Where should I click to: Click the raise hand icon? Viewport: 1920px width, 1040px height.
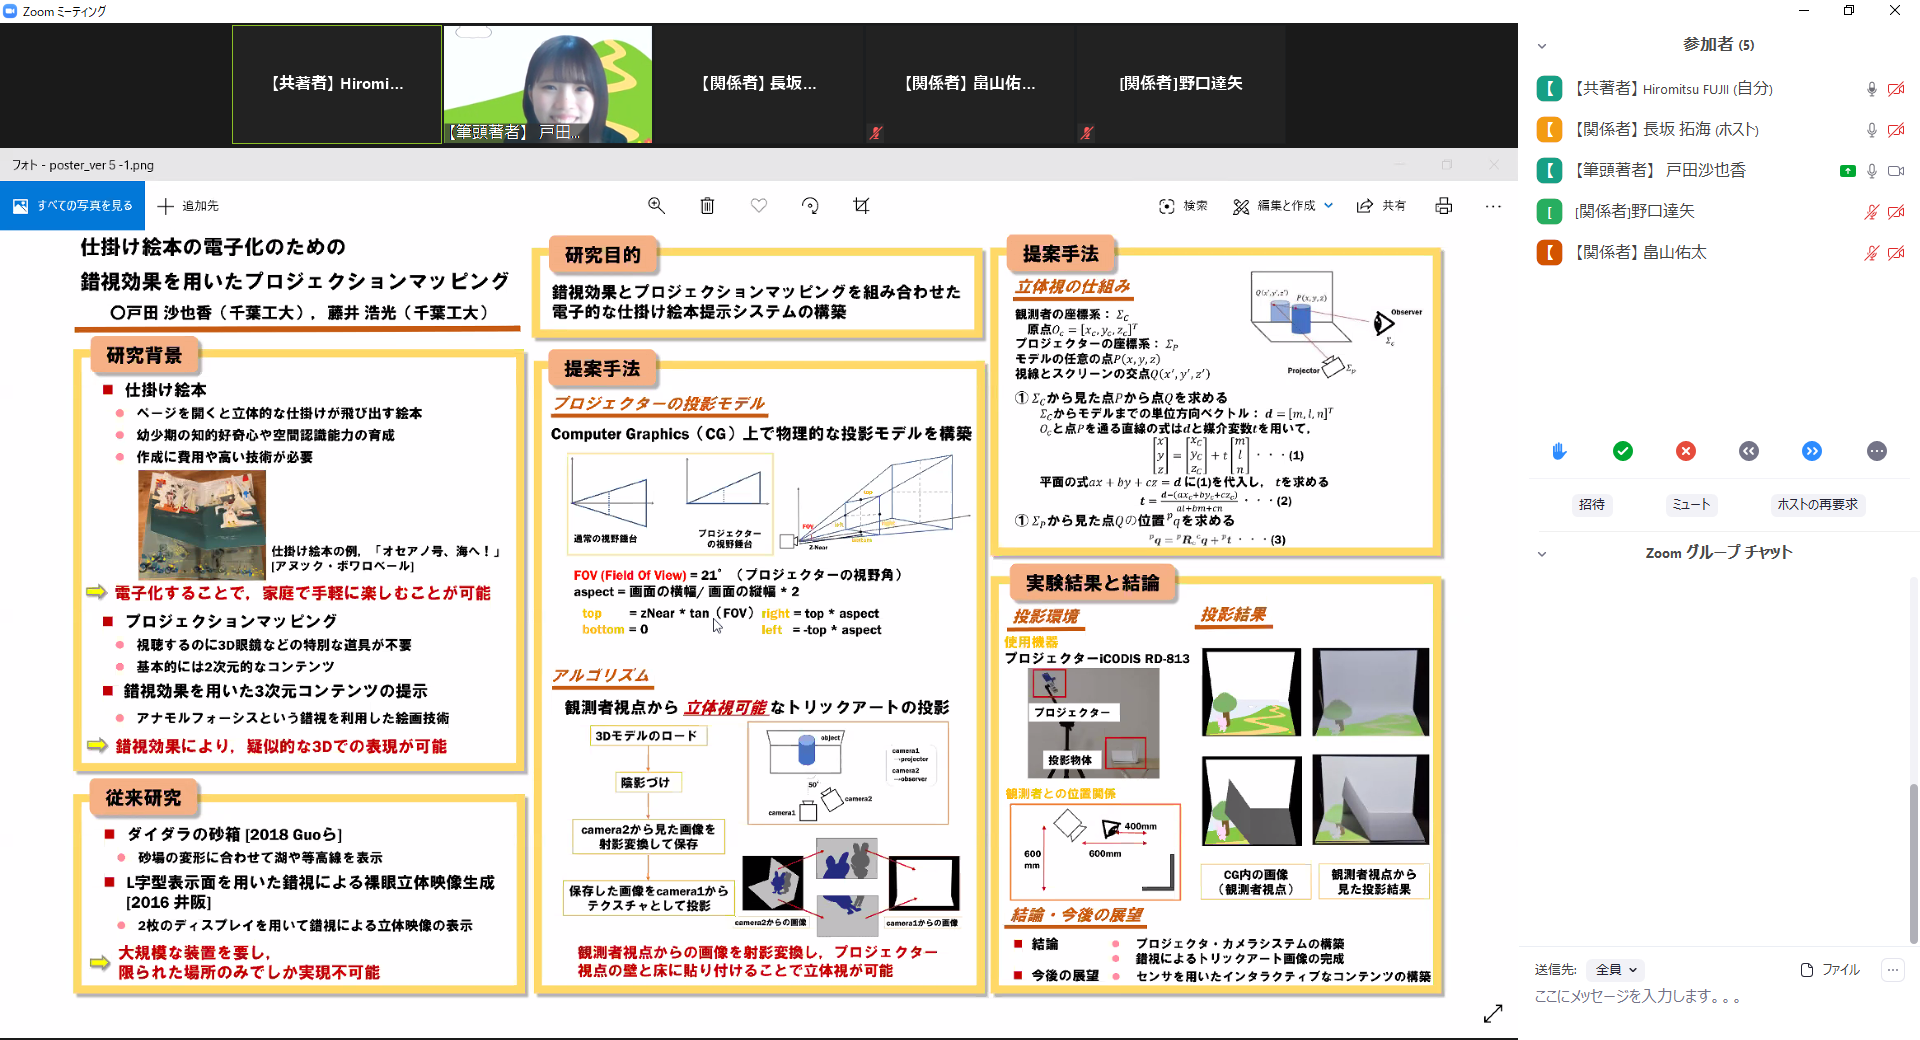[x=1559, y=451]
